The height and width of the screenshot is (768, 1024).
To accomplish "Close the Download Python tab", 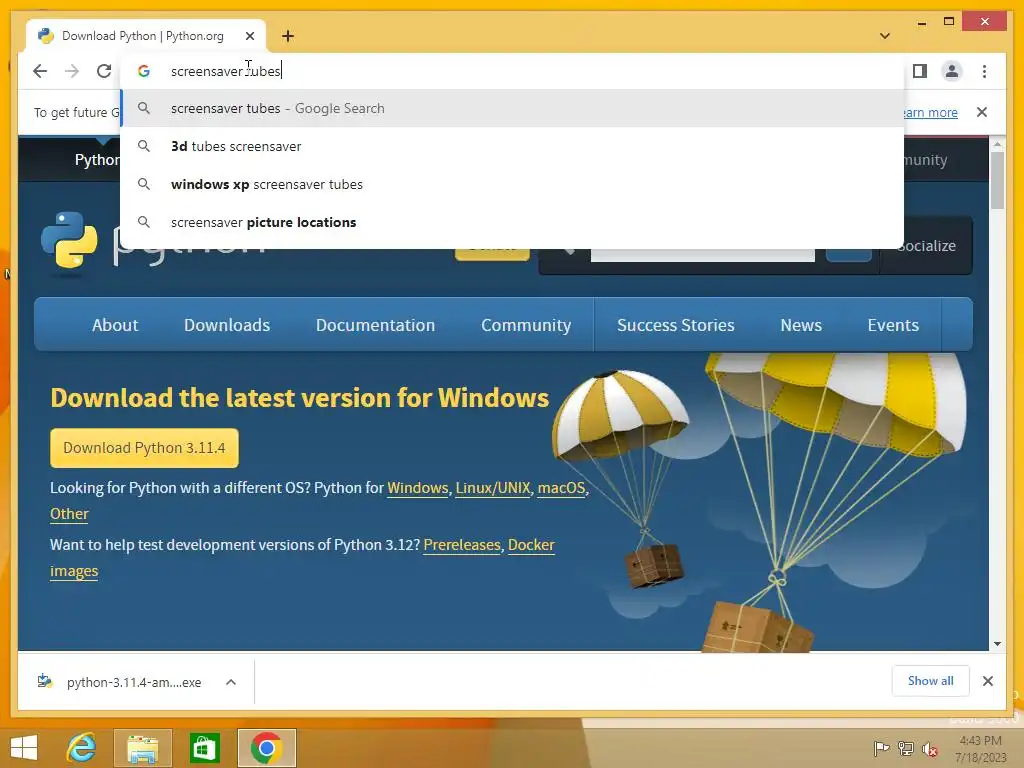I will pos(249,36).
